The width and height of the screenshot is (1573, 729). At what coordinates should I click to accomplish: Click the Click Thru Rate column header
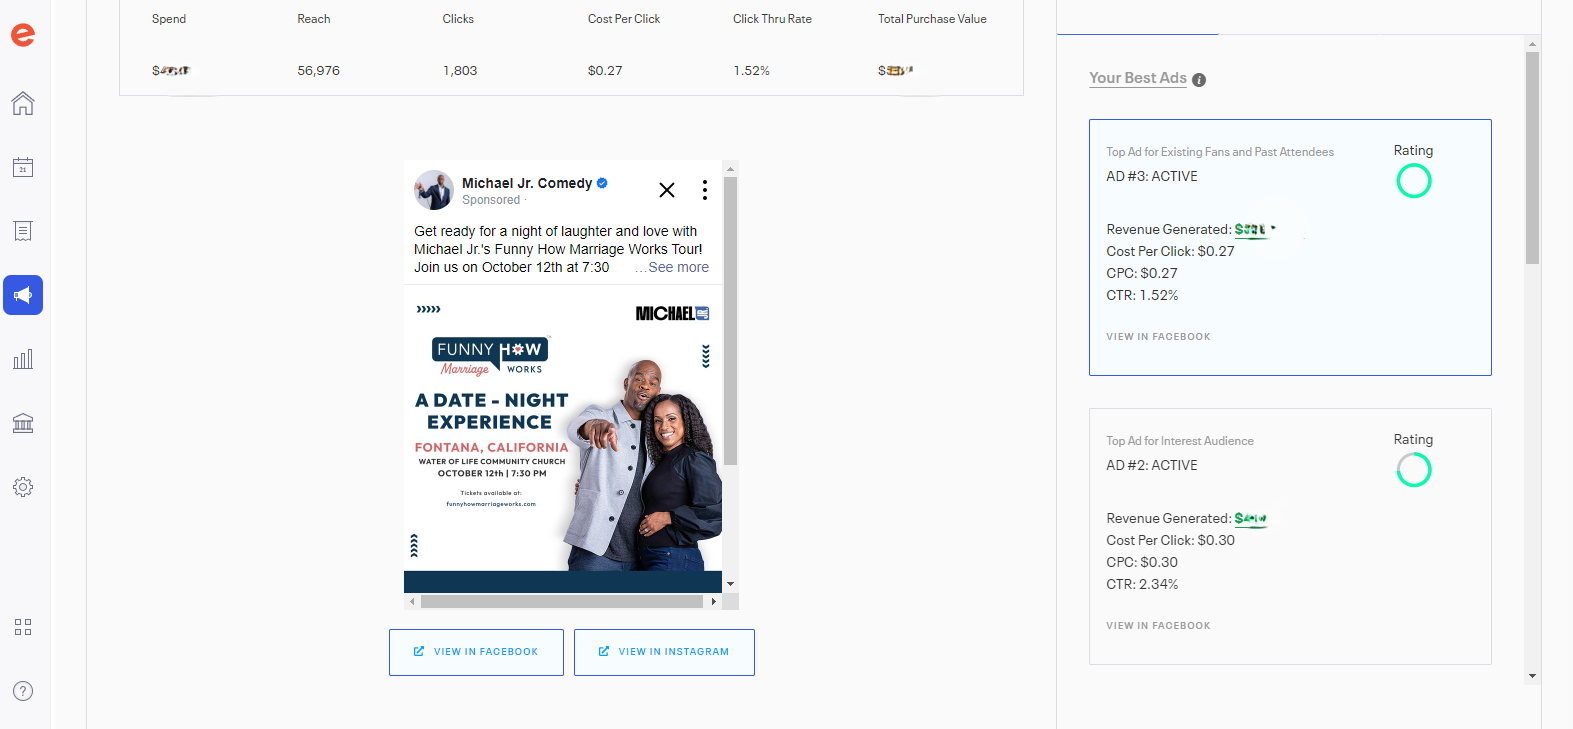[772, 19]
